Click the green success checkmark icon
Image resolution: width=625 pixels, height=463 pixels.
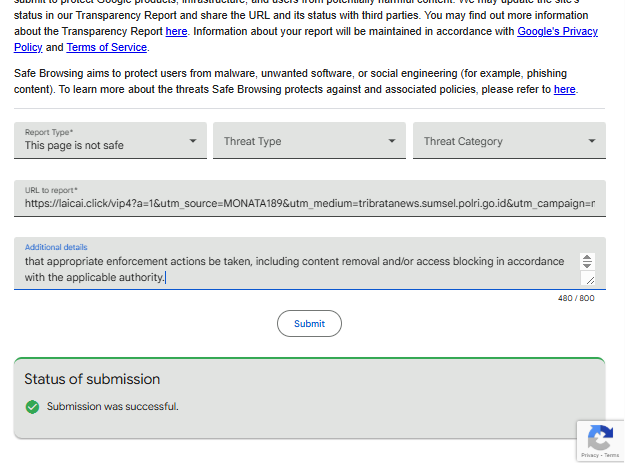coord(32,407)
